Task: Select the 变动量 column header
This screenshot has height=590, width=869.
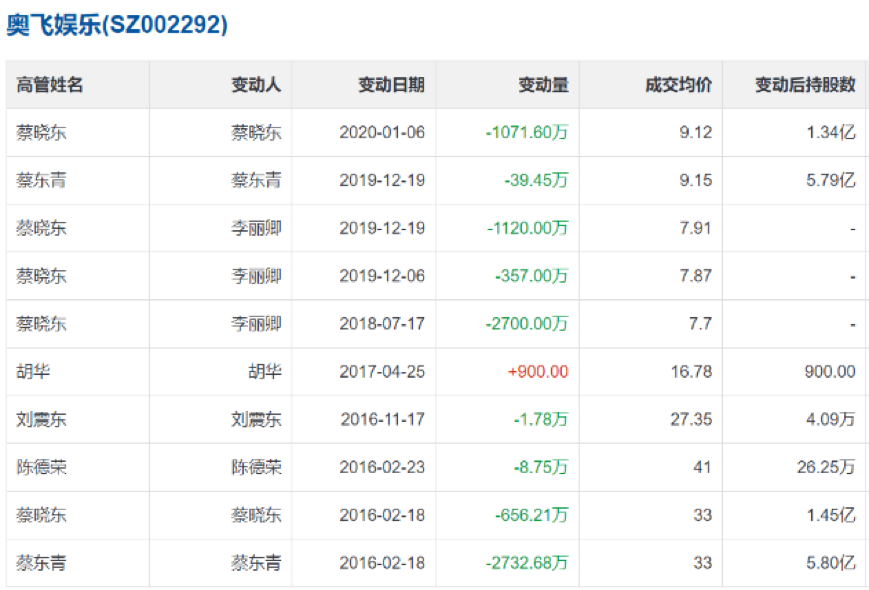Action: click(543, 85)
